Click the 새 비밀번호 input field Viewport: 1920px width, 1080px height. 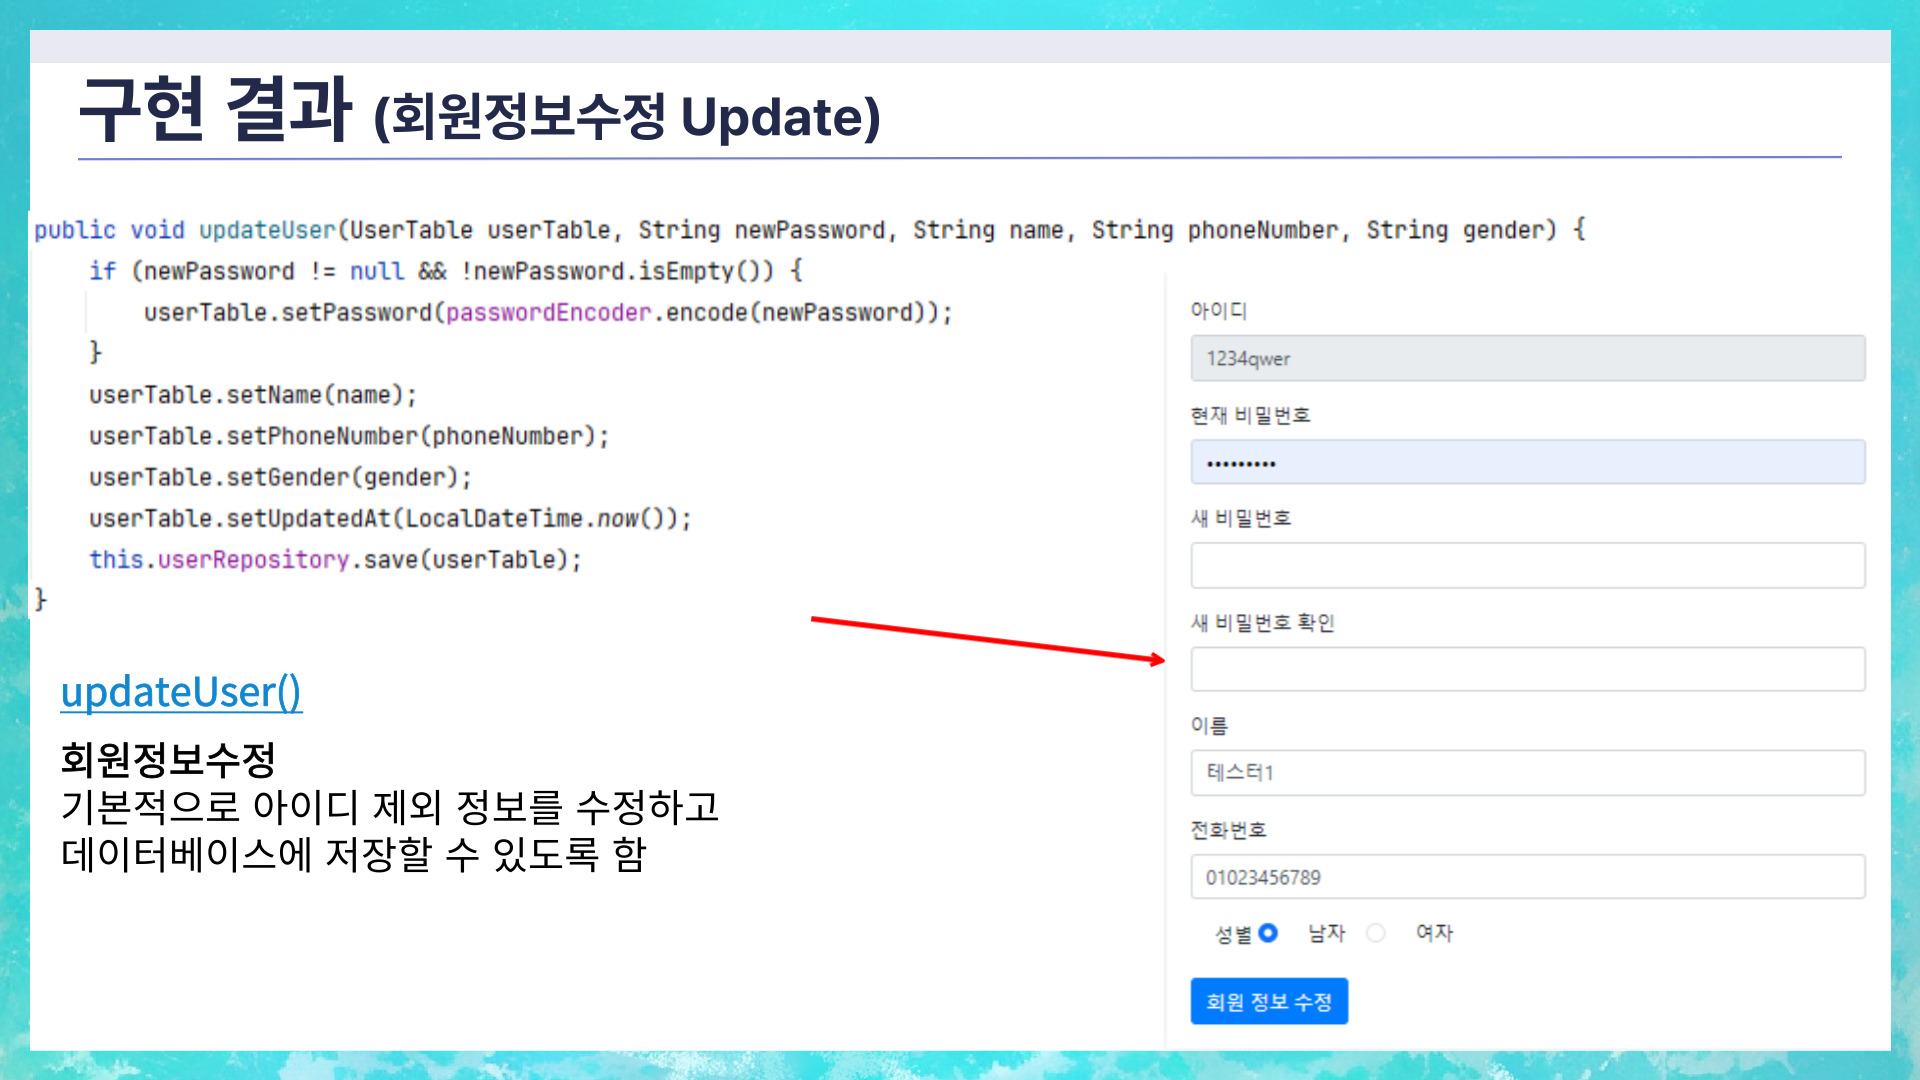point(1527,566)
